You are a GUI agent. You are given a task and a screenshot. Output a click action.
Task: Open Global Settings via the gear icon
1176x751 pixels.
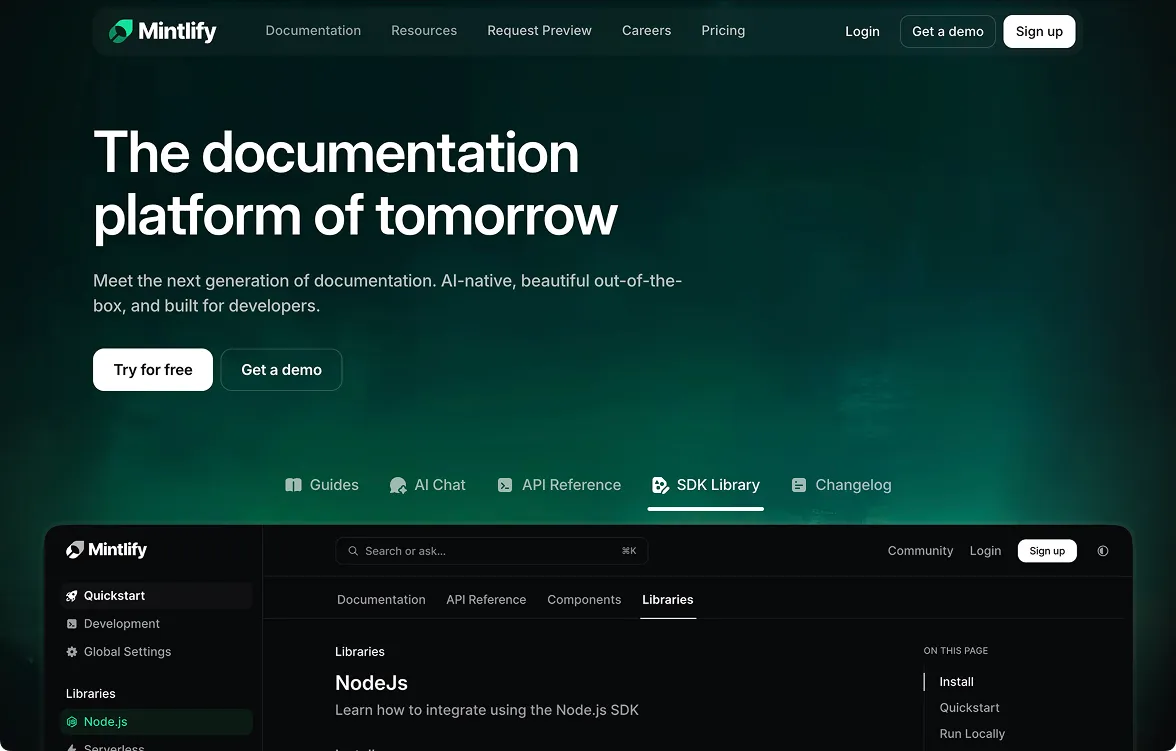[71, 651]
